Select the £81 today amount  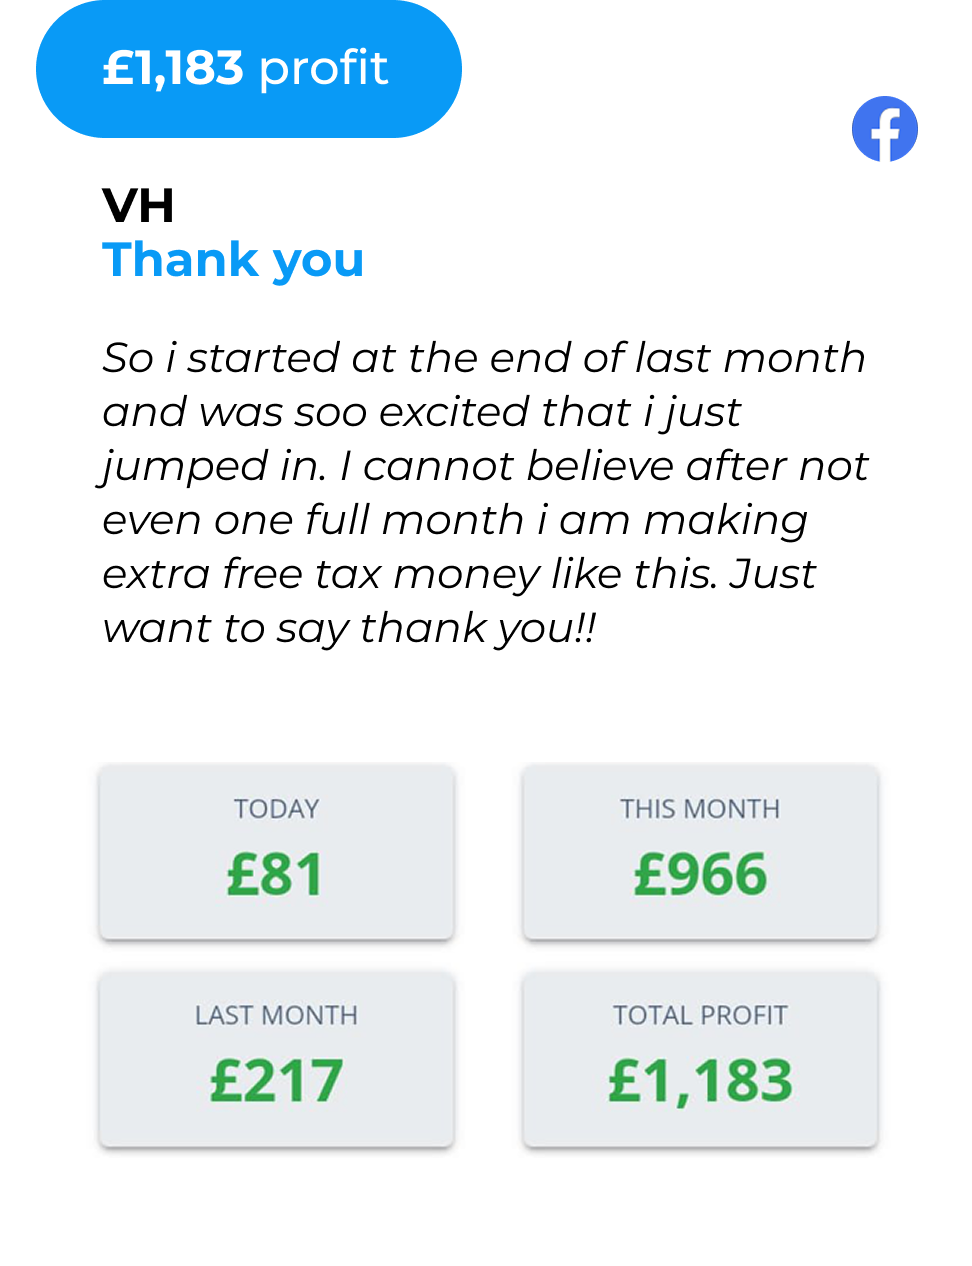[276, 874]
